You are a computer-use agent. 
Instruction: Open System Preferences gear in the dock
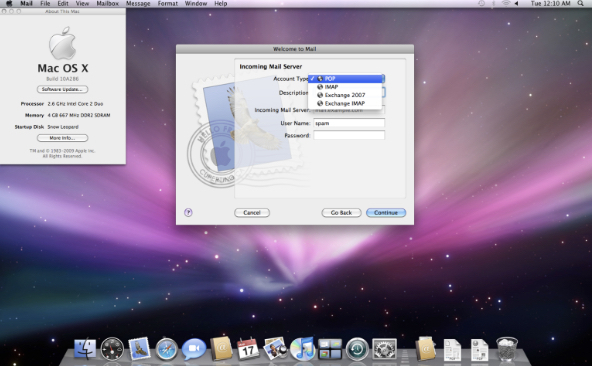[384, 349]
